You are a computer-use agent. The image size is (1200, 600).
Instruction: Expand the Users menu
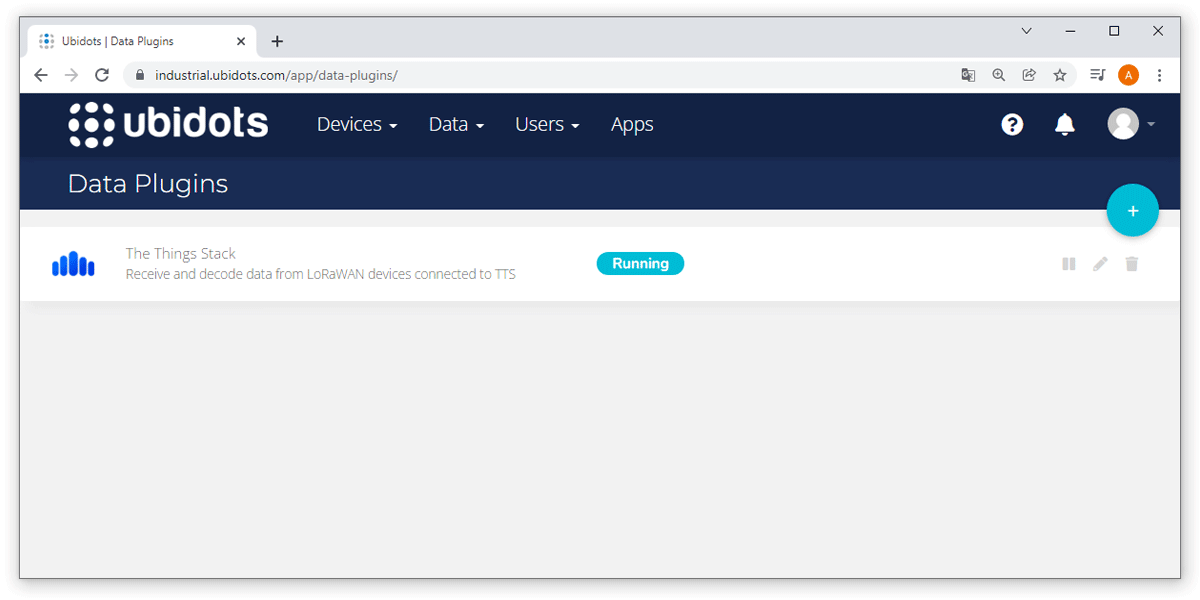tap(547, 125)
